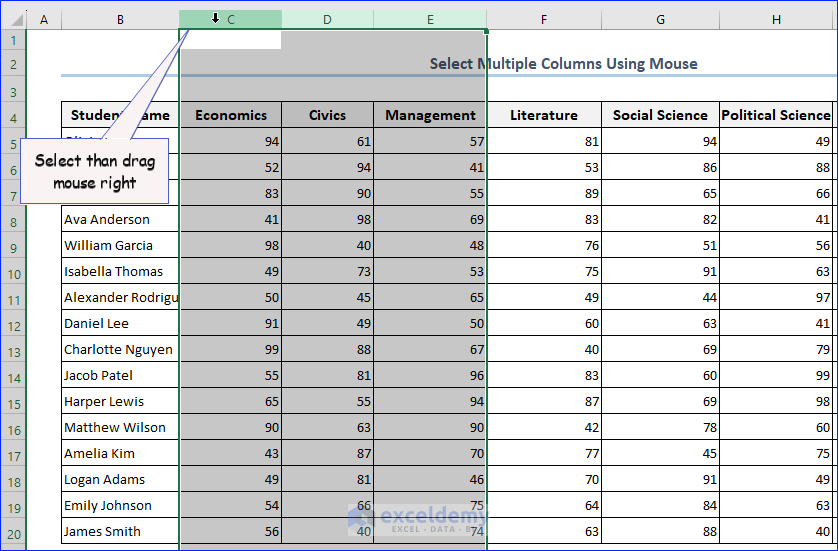Click Matthew Wilson's Social Science score 78

pyautogui.click(x=661, y=428)
